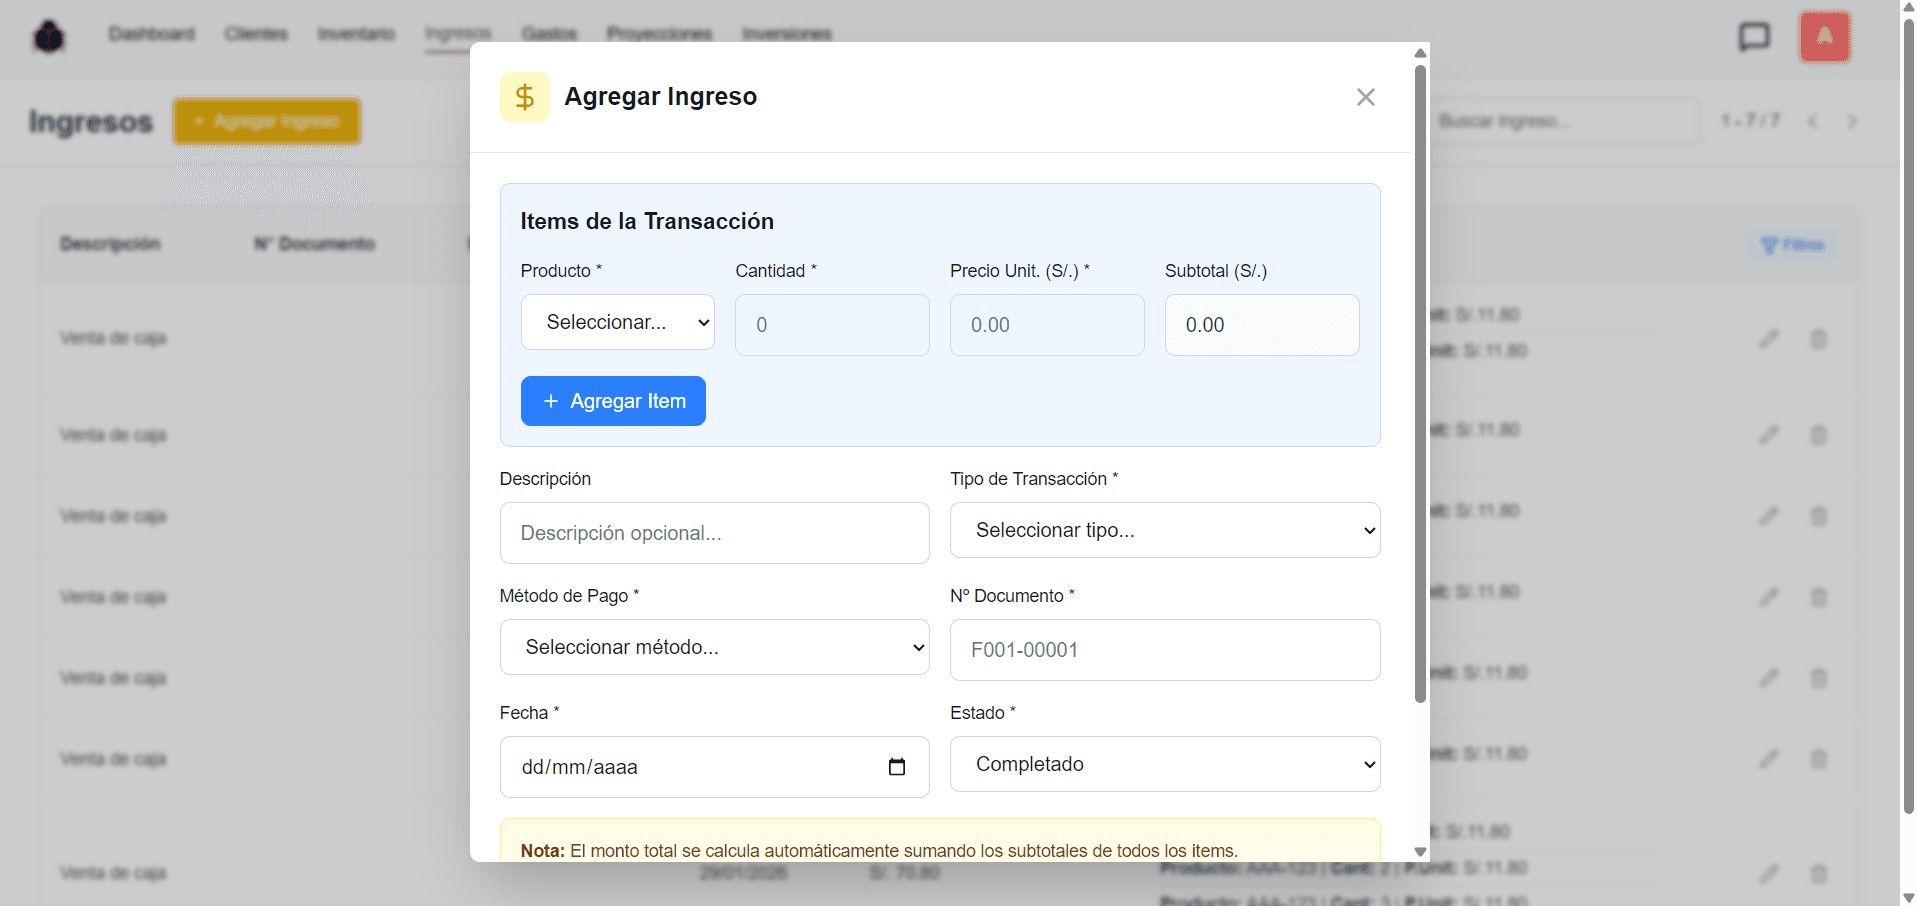The image size is (1917, 906).
Task: Open the Estado dropdown showing Completado
Action: click(x=1165, y=764)
